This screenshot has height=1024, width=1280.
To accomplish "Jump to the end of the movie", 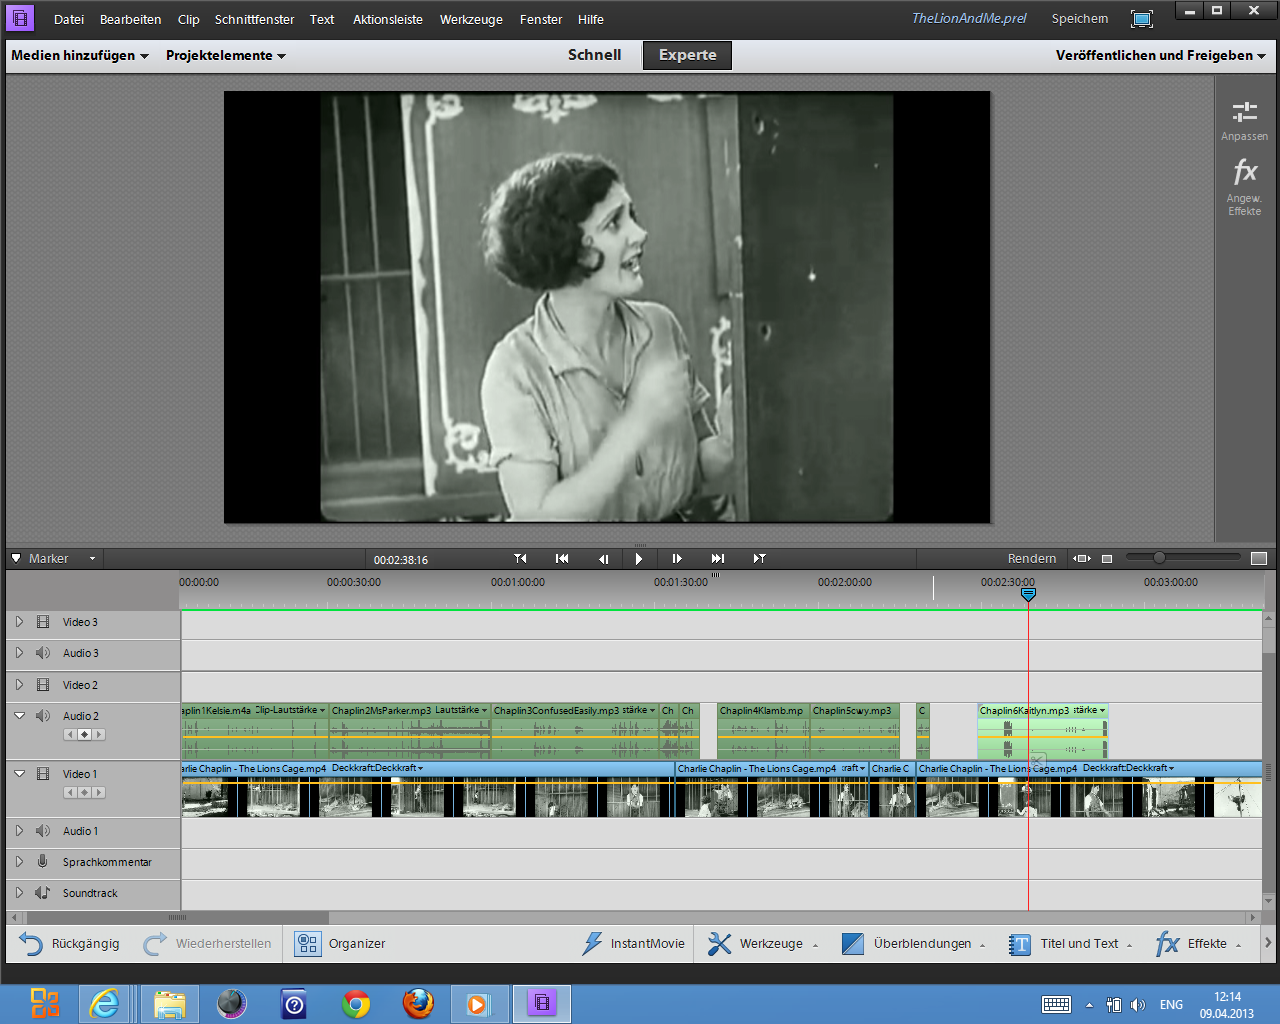I will [717, 559].
